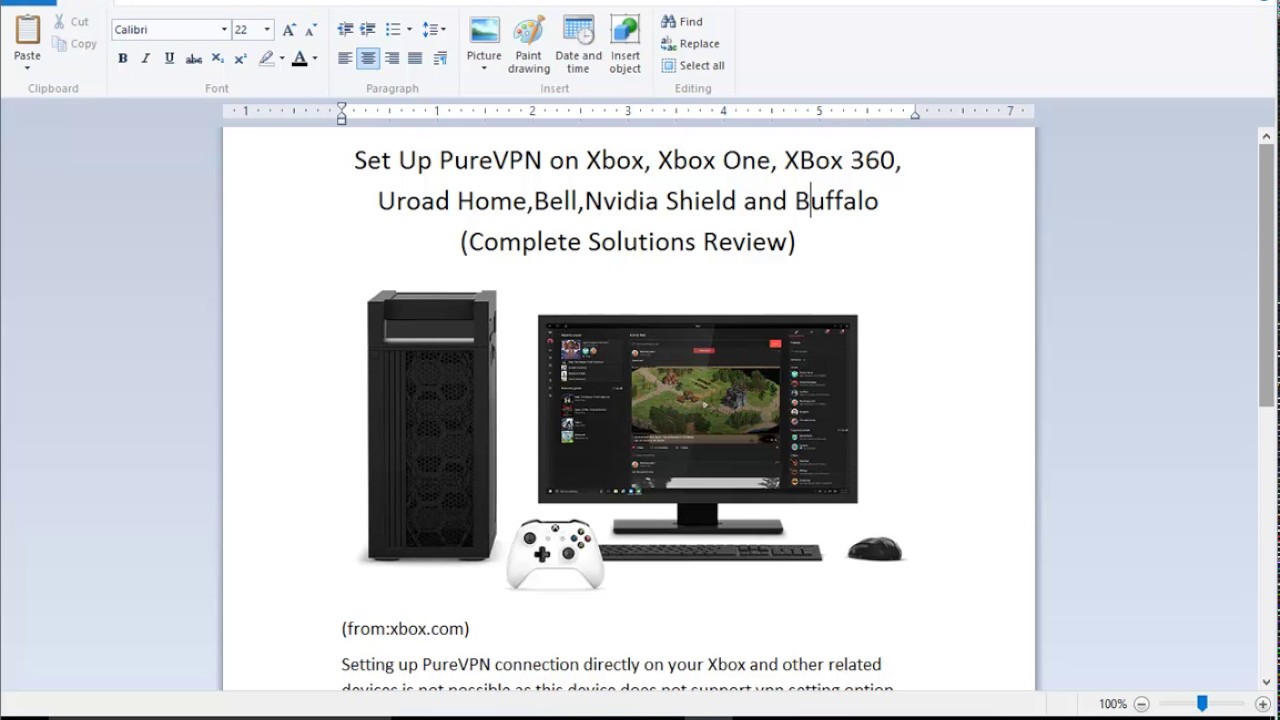Expand the Picture dropdown arrow
Image resolution: width=1280 pixels, height=720 pixels.
point(484,68)
